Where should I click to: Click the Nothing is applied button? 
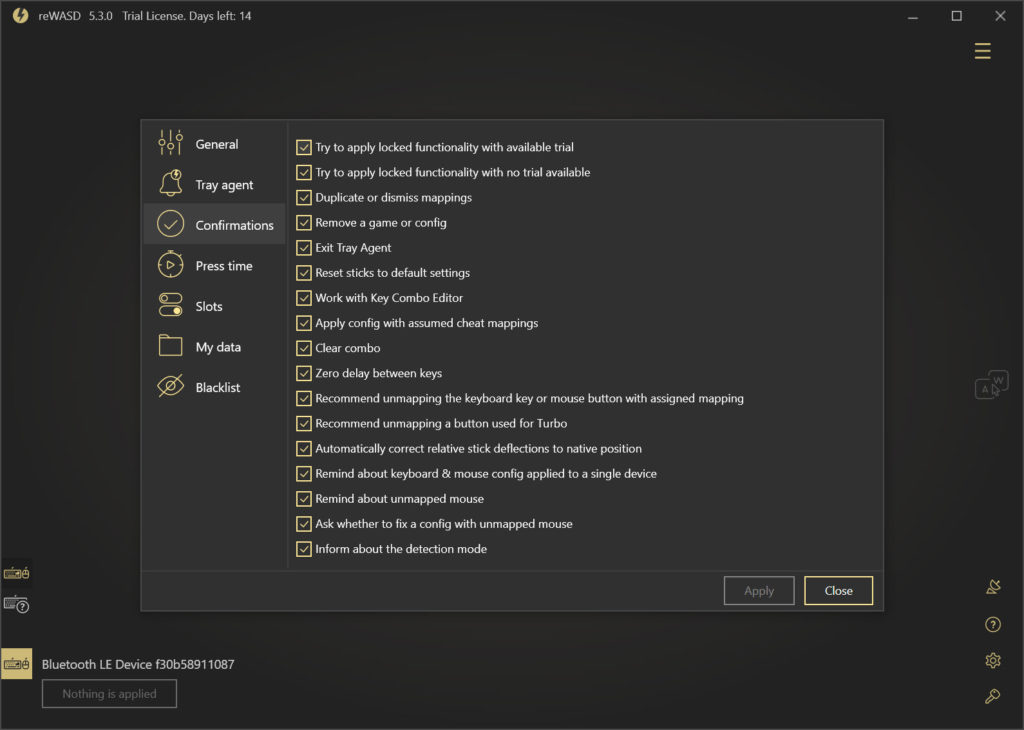(x=109, y=693)
